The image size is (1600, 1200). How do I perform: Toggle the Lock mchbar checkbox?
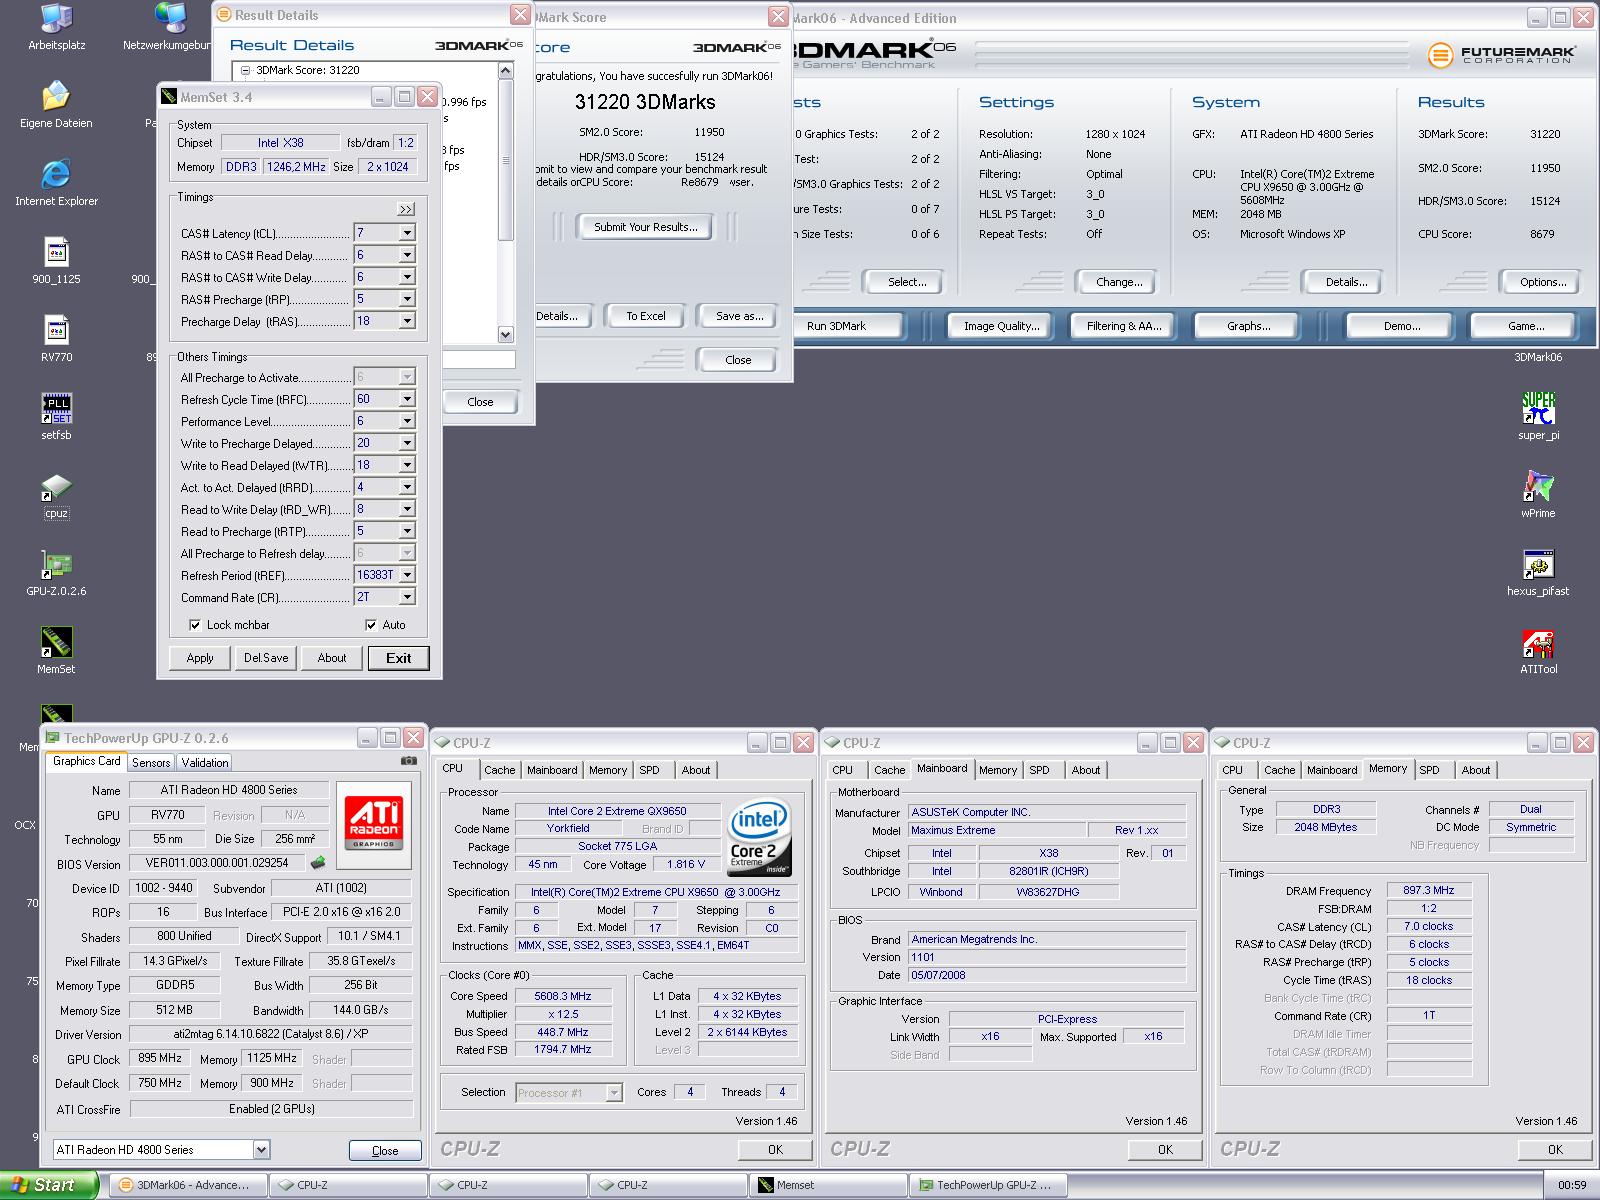pyautogui.click(x=195, y=625)
